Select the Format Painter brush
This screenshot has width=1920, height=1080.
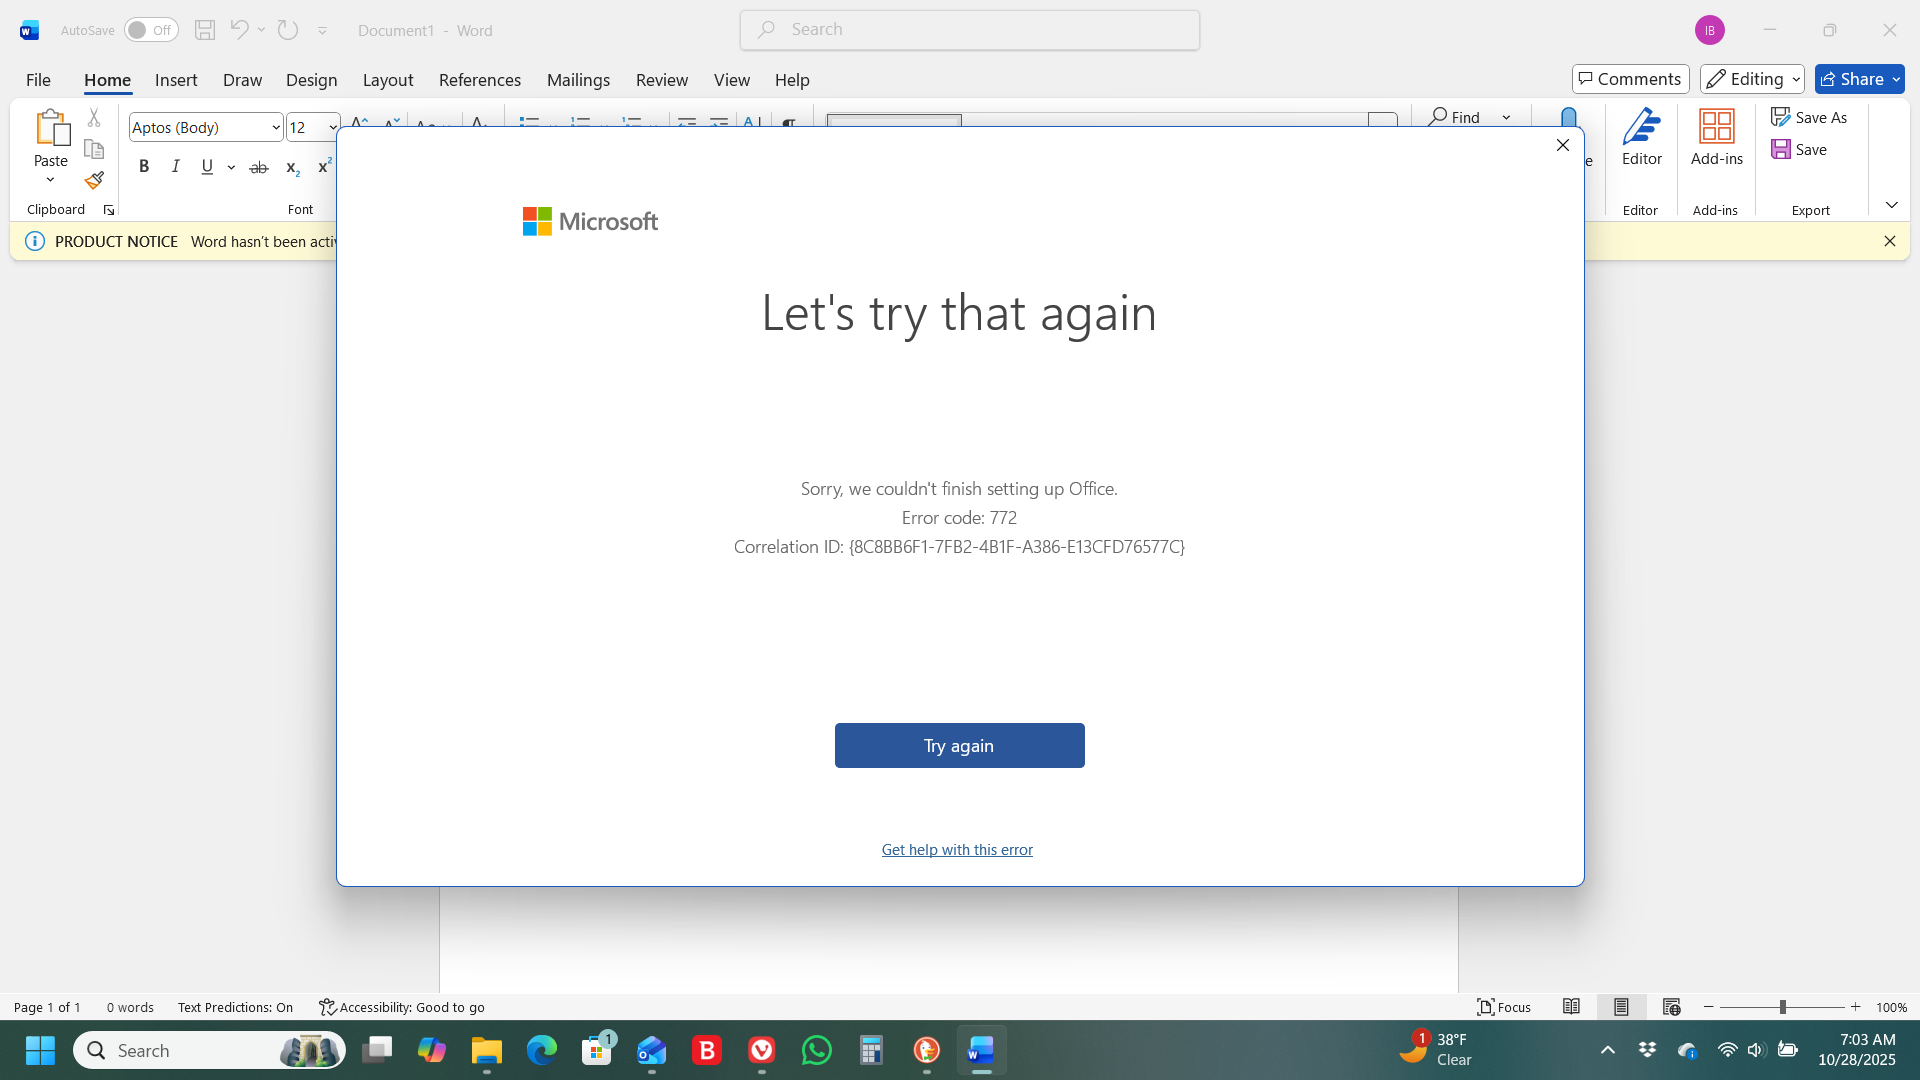tap(94, 180)
